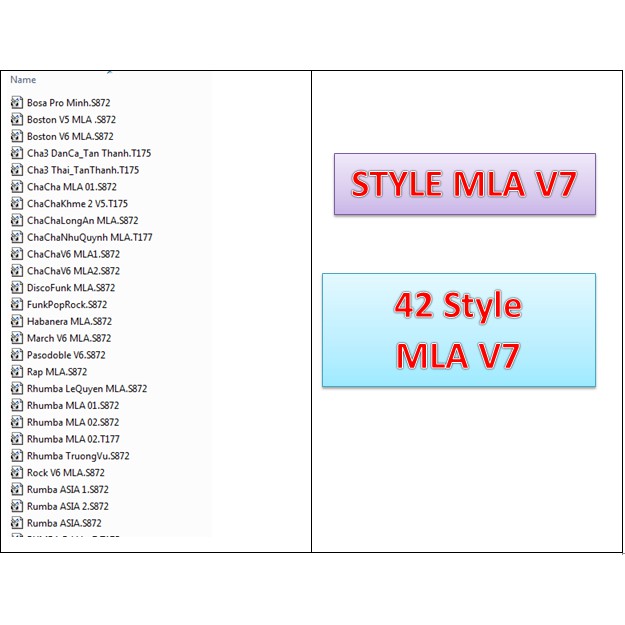Select file name ChaChaKhme 2 V5.T175
The width and height of the screenshot is (625, 625).
pos(77,204)
